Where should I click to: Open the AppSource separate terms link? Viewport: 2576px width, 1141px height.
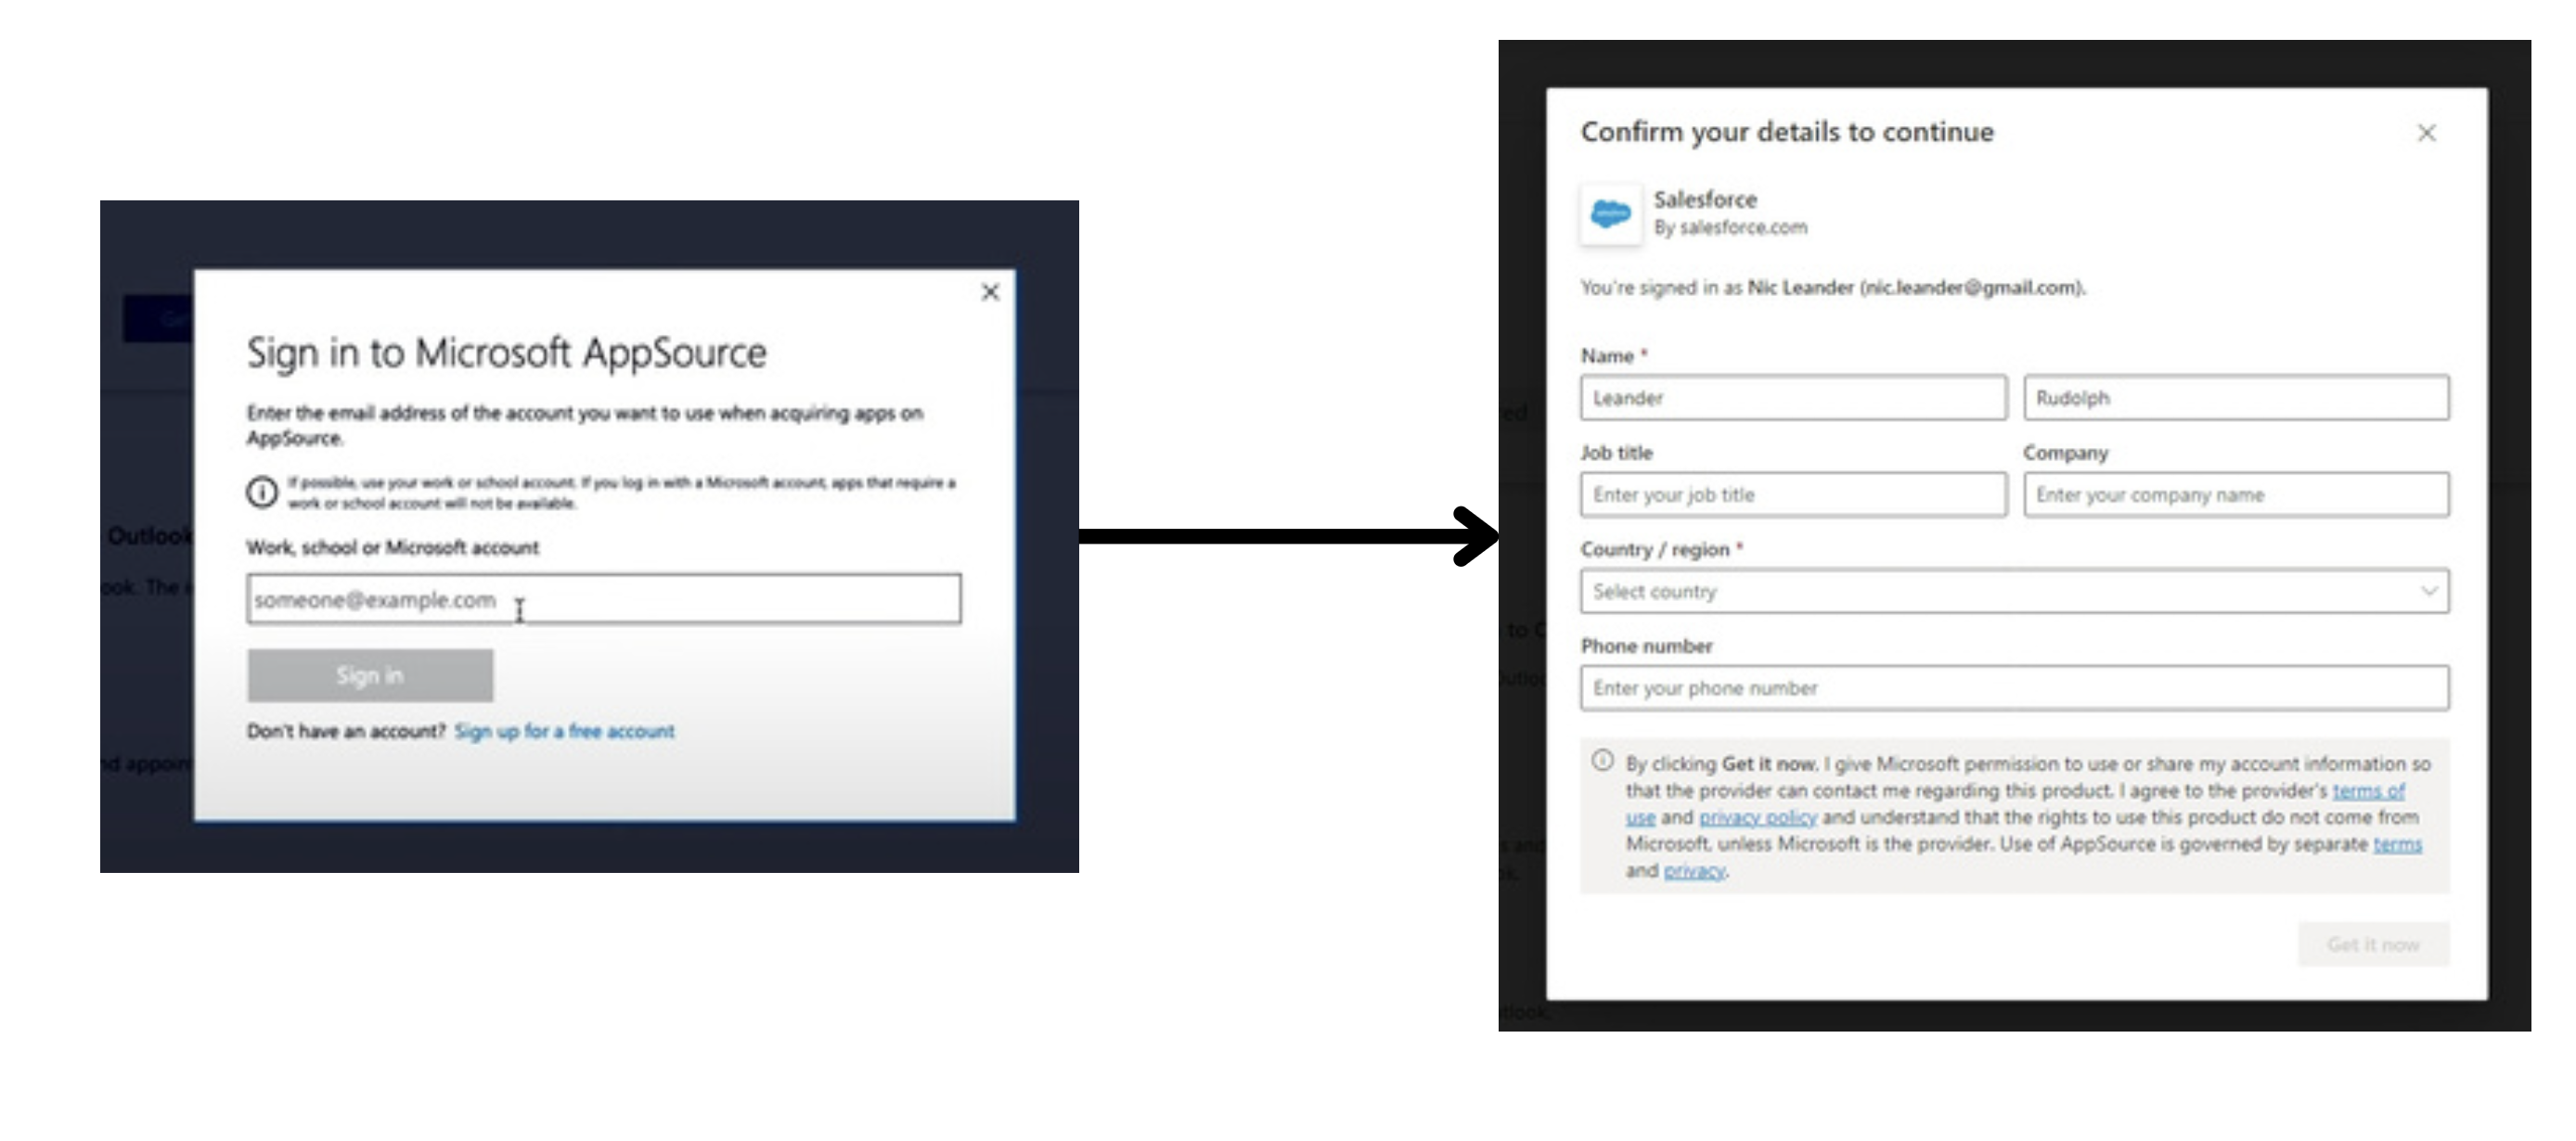2397,845
